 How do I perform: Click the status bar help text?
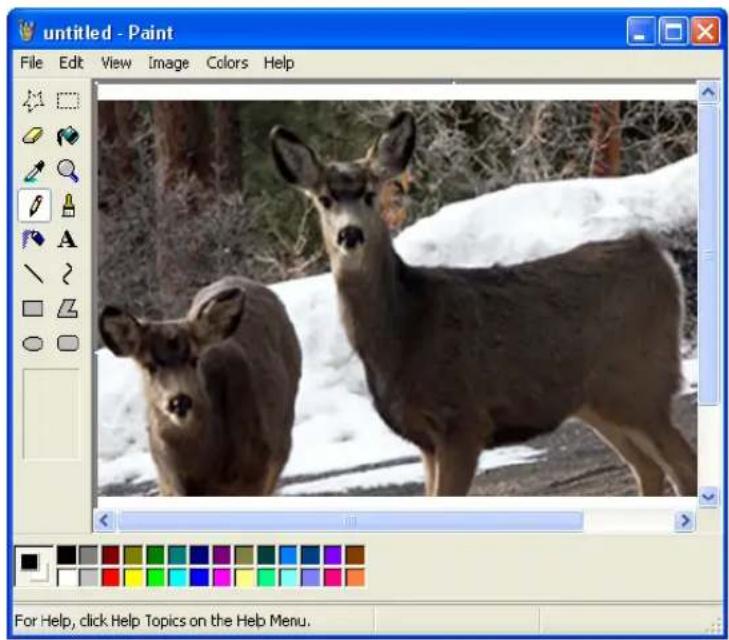click(162, 620)
